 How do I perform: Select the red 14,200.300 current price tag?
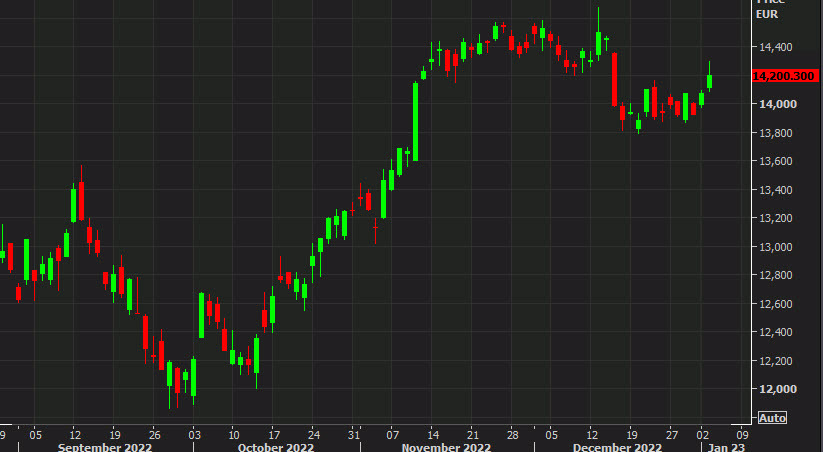(785, 76)
